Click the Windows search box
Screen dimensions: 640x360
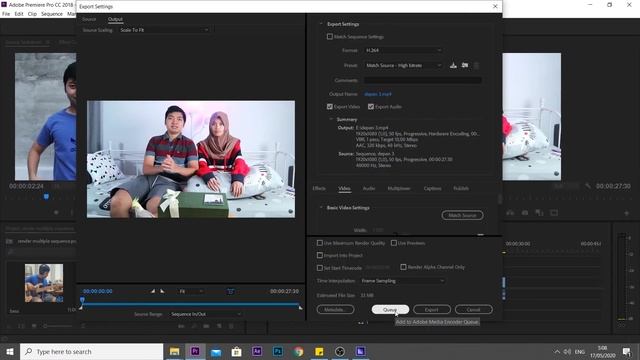(91, 351)
